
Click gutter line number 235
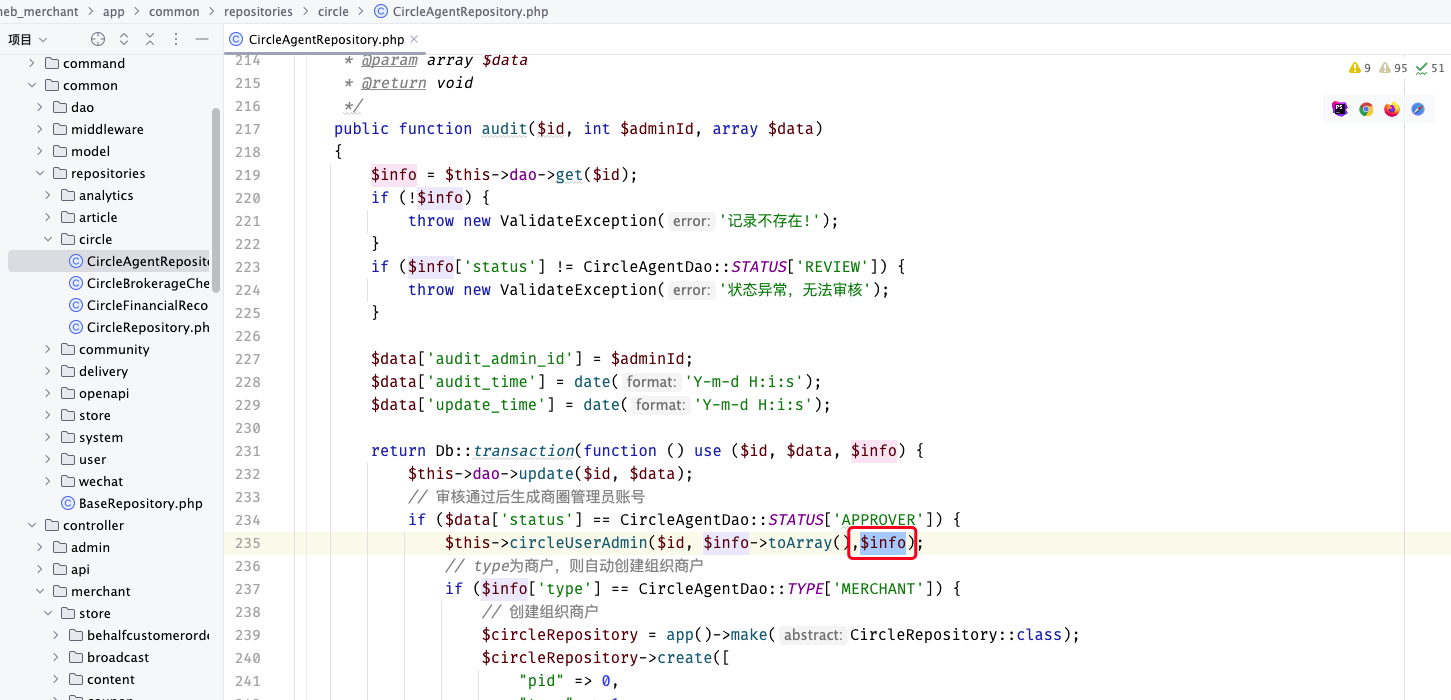[246, 543]
